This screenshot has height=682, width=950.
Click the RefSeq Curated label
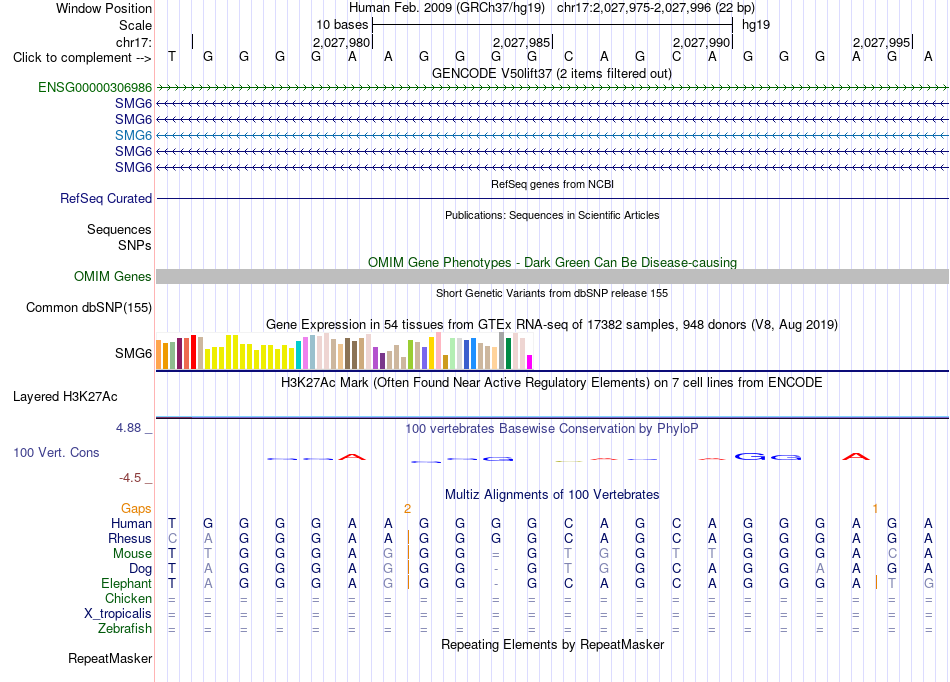(106, 199)
